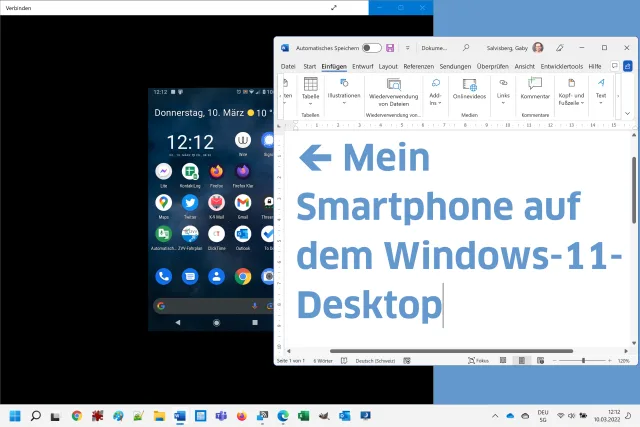
Task: Click the right ribbon scroll arrow
Action: [618, 96]
